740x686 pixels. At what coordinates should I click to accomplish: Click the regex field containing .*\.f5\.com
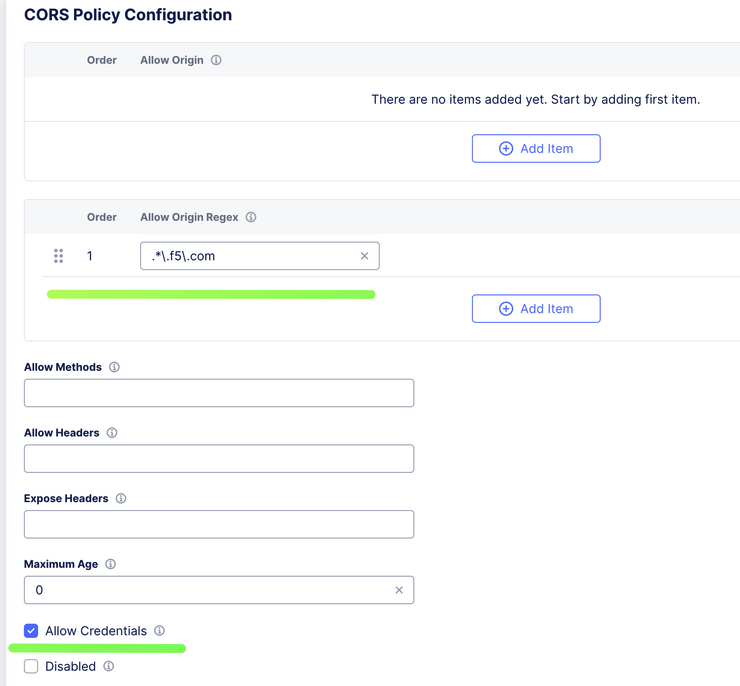[x=248, y=256]
